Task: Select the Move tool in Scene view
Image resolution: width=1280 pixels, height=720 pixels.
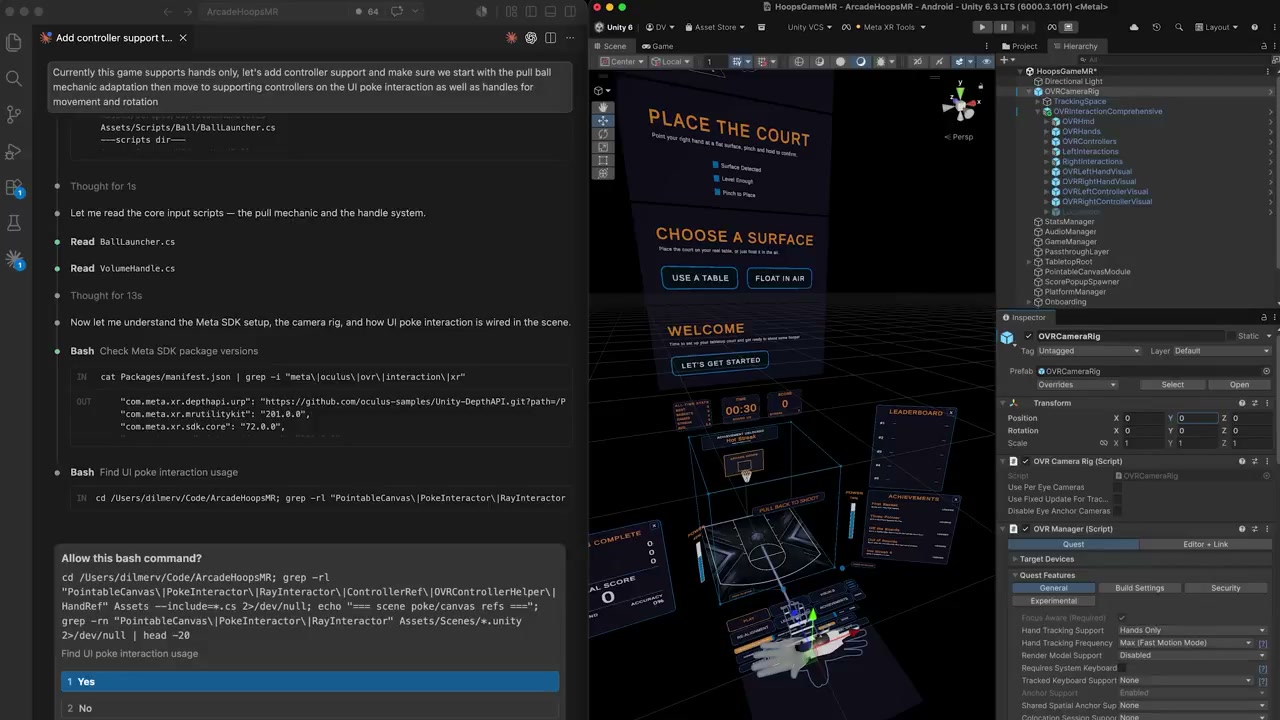Action: coord(602,120)
